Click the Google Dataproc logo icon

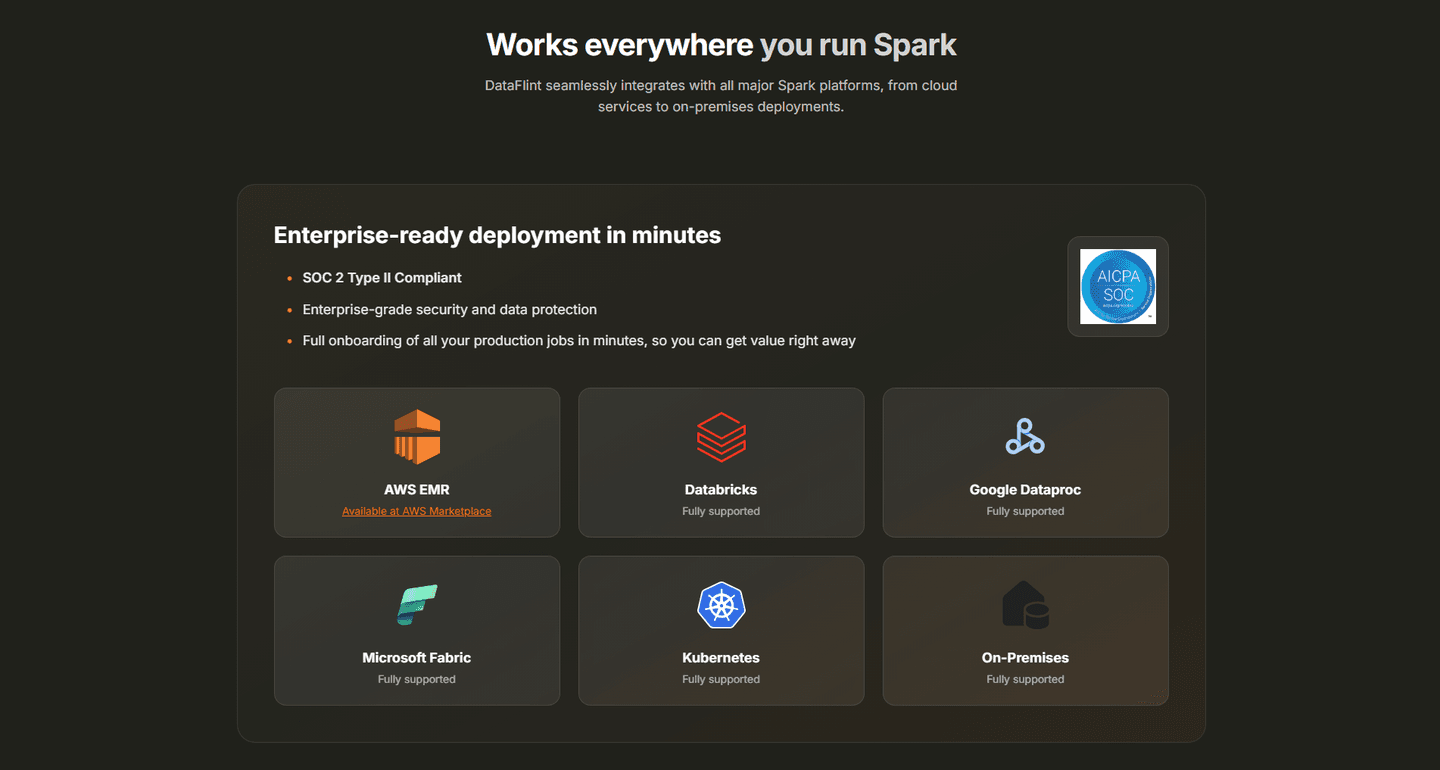click(1025, 437)
